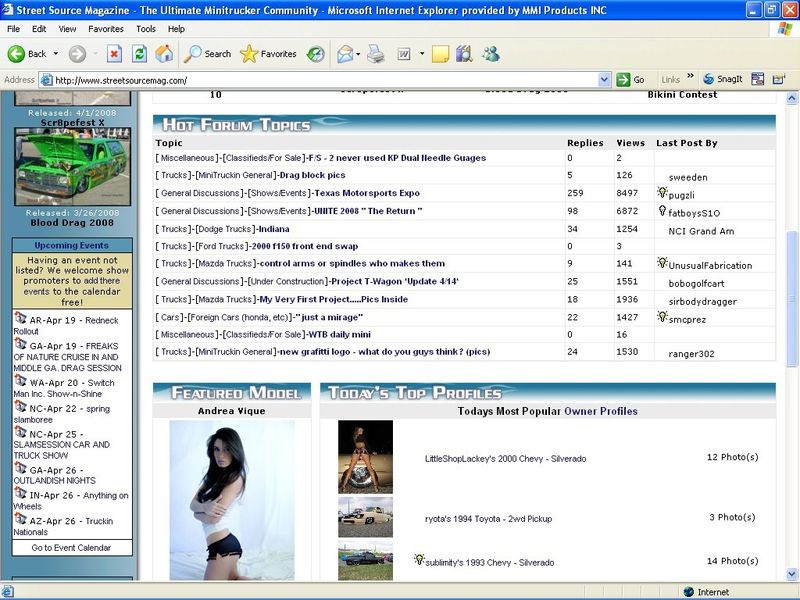Click the lightbulb icon beside sublimity's 1993 Chevy
Image resolution: width=800 pixels, height=600 pixels.
coord(419,560)
